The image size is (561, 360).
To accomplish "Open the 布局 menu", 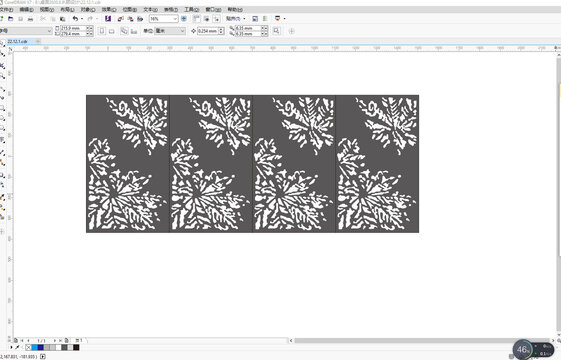I will (67, 10).
